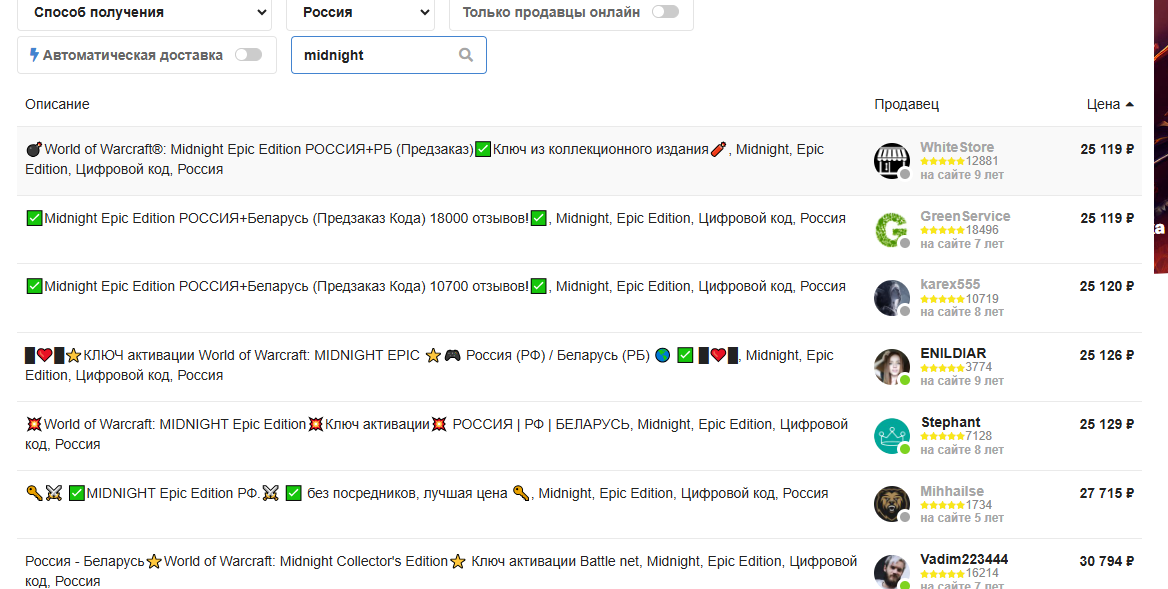The height and width of the screenshot is (589, 1168).
Task: Click ENILDIAR star rating
Action: coord(942,367)
